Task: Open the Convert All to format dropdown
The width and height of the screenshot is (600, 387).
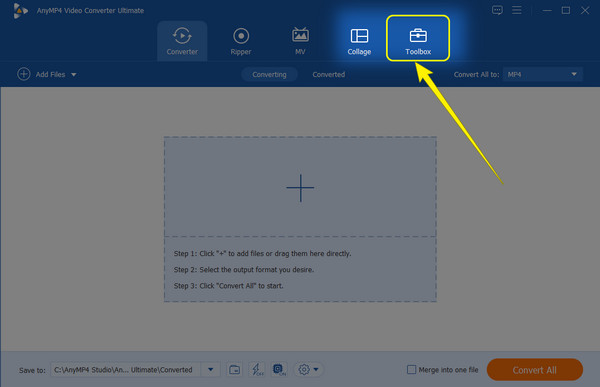Action: tap(543, 74)
